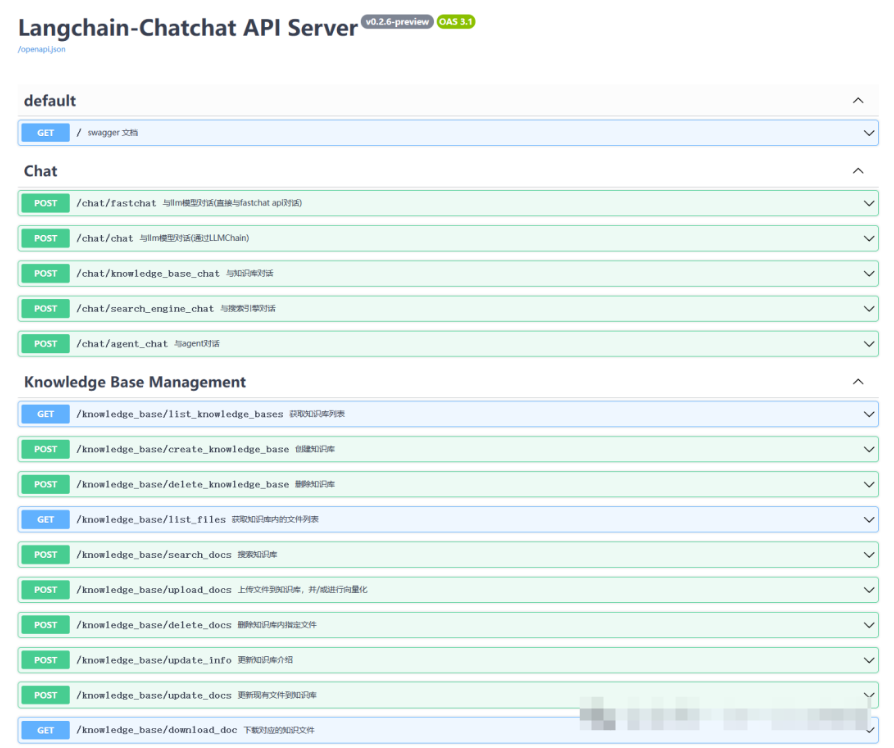Expand delete_knowledge_base endpoint arrow
The image size is (894, 748).
pyautogui.click(x=869, y=485)
